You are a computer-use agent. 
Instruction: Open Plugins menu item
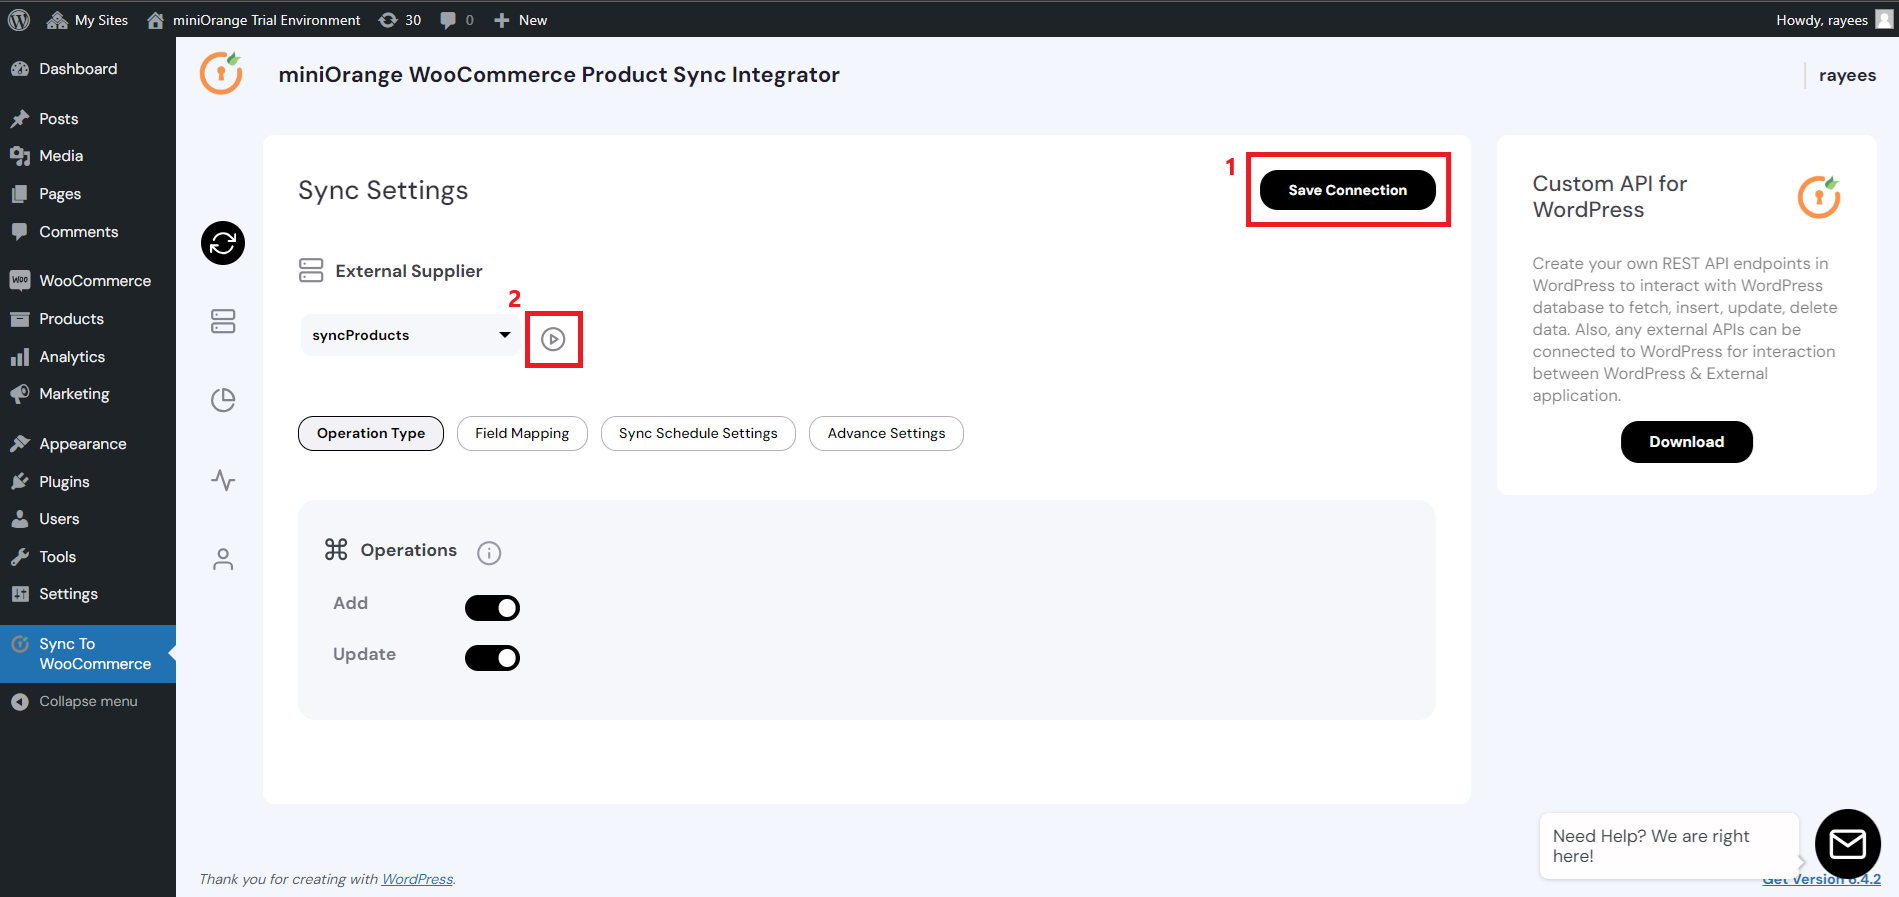tap(88, 482)
